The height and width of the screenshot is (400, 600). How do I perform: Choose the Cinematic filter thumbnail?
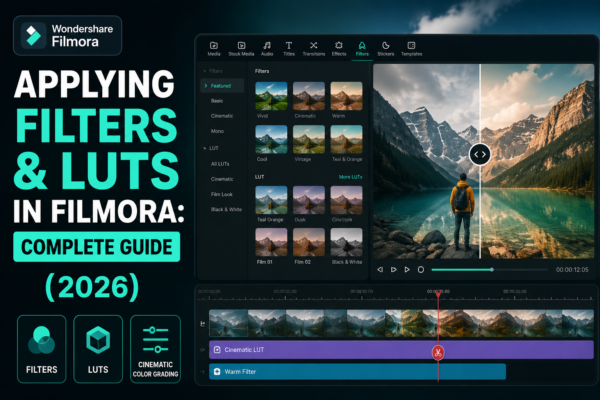coord(309,96)
